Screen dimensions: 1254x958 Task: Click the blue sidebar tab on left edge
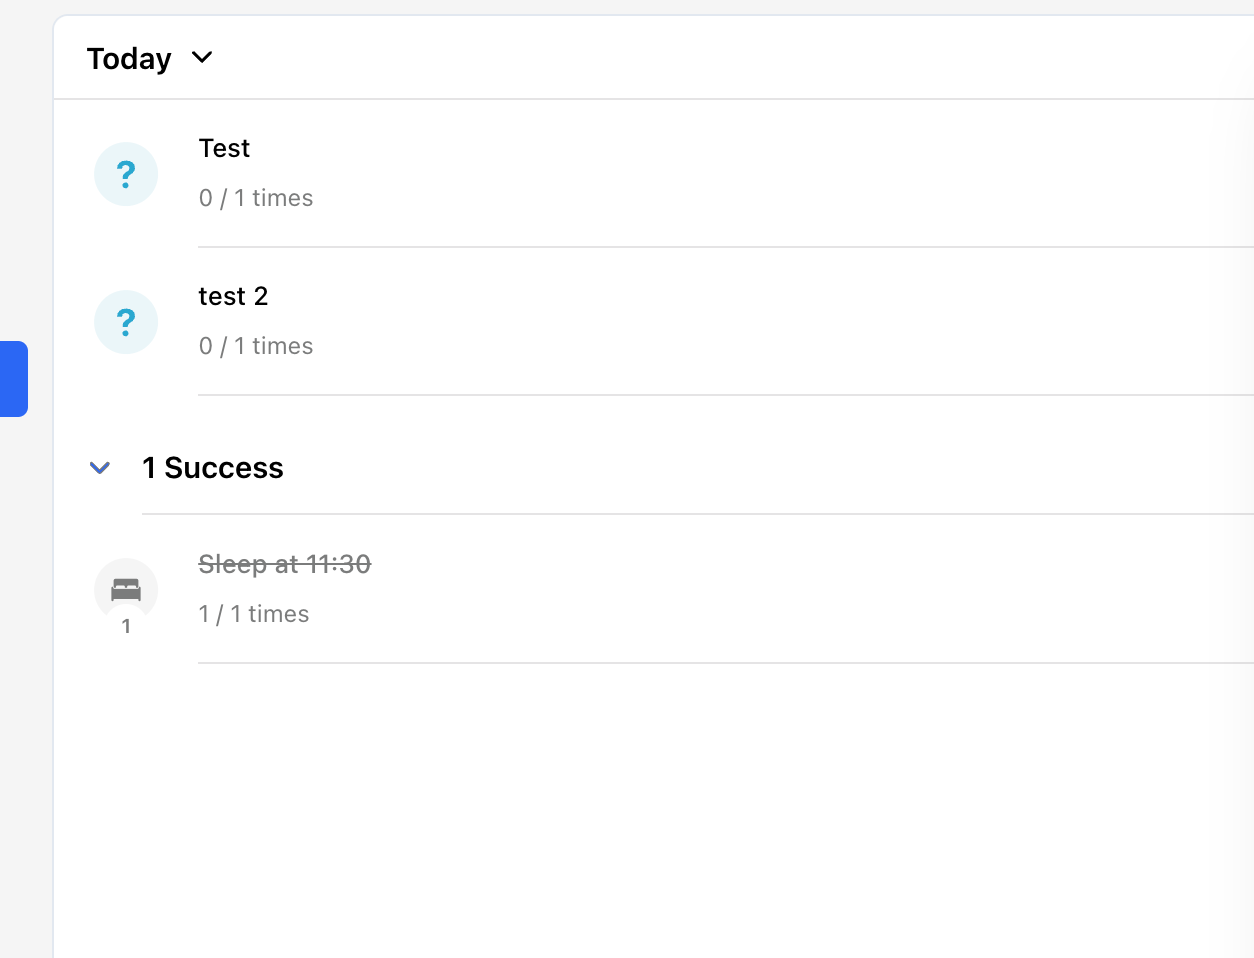coord(14,379)
